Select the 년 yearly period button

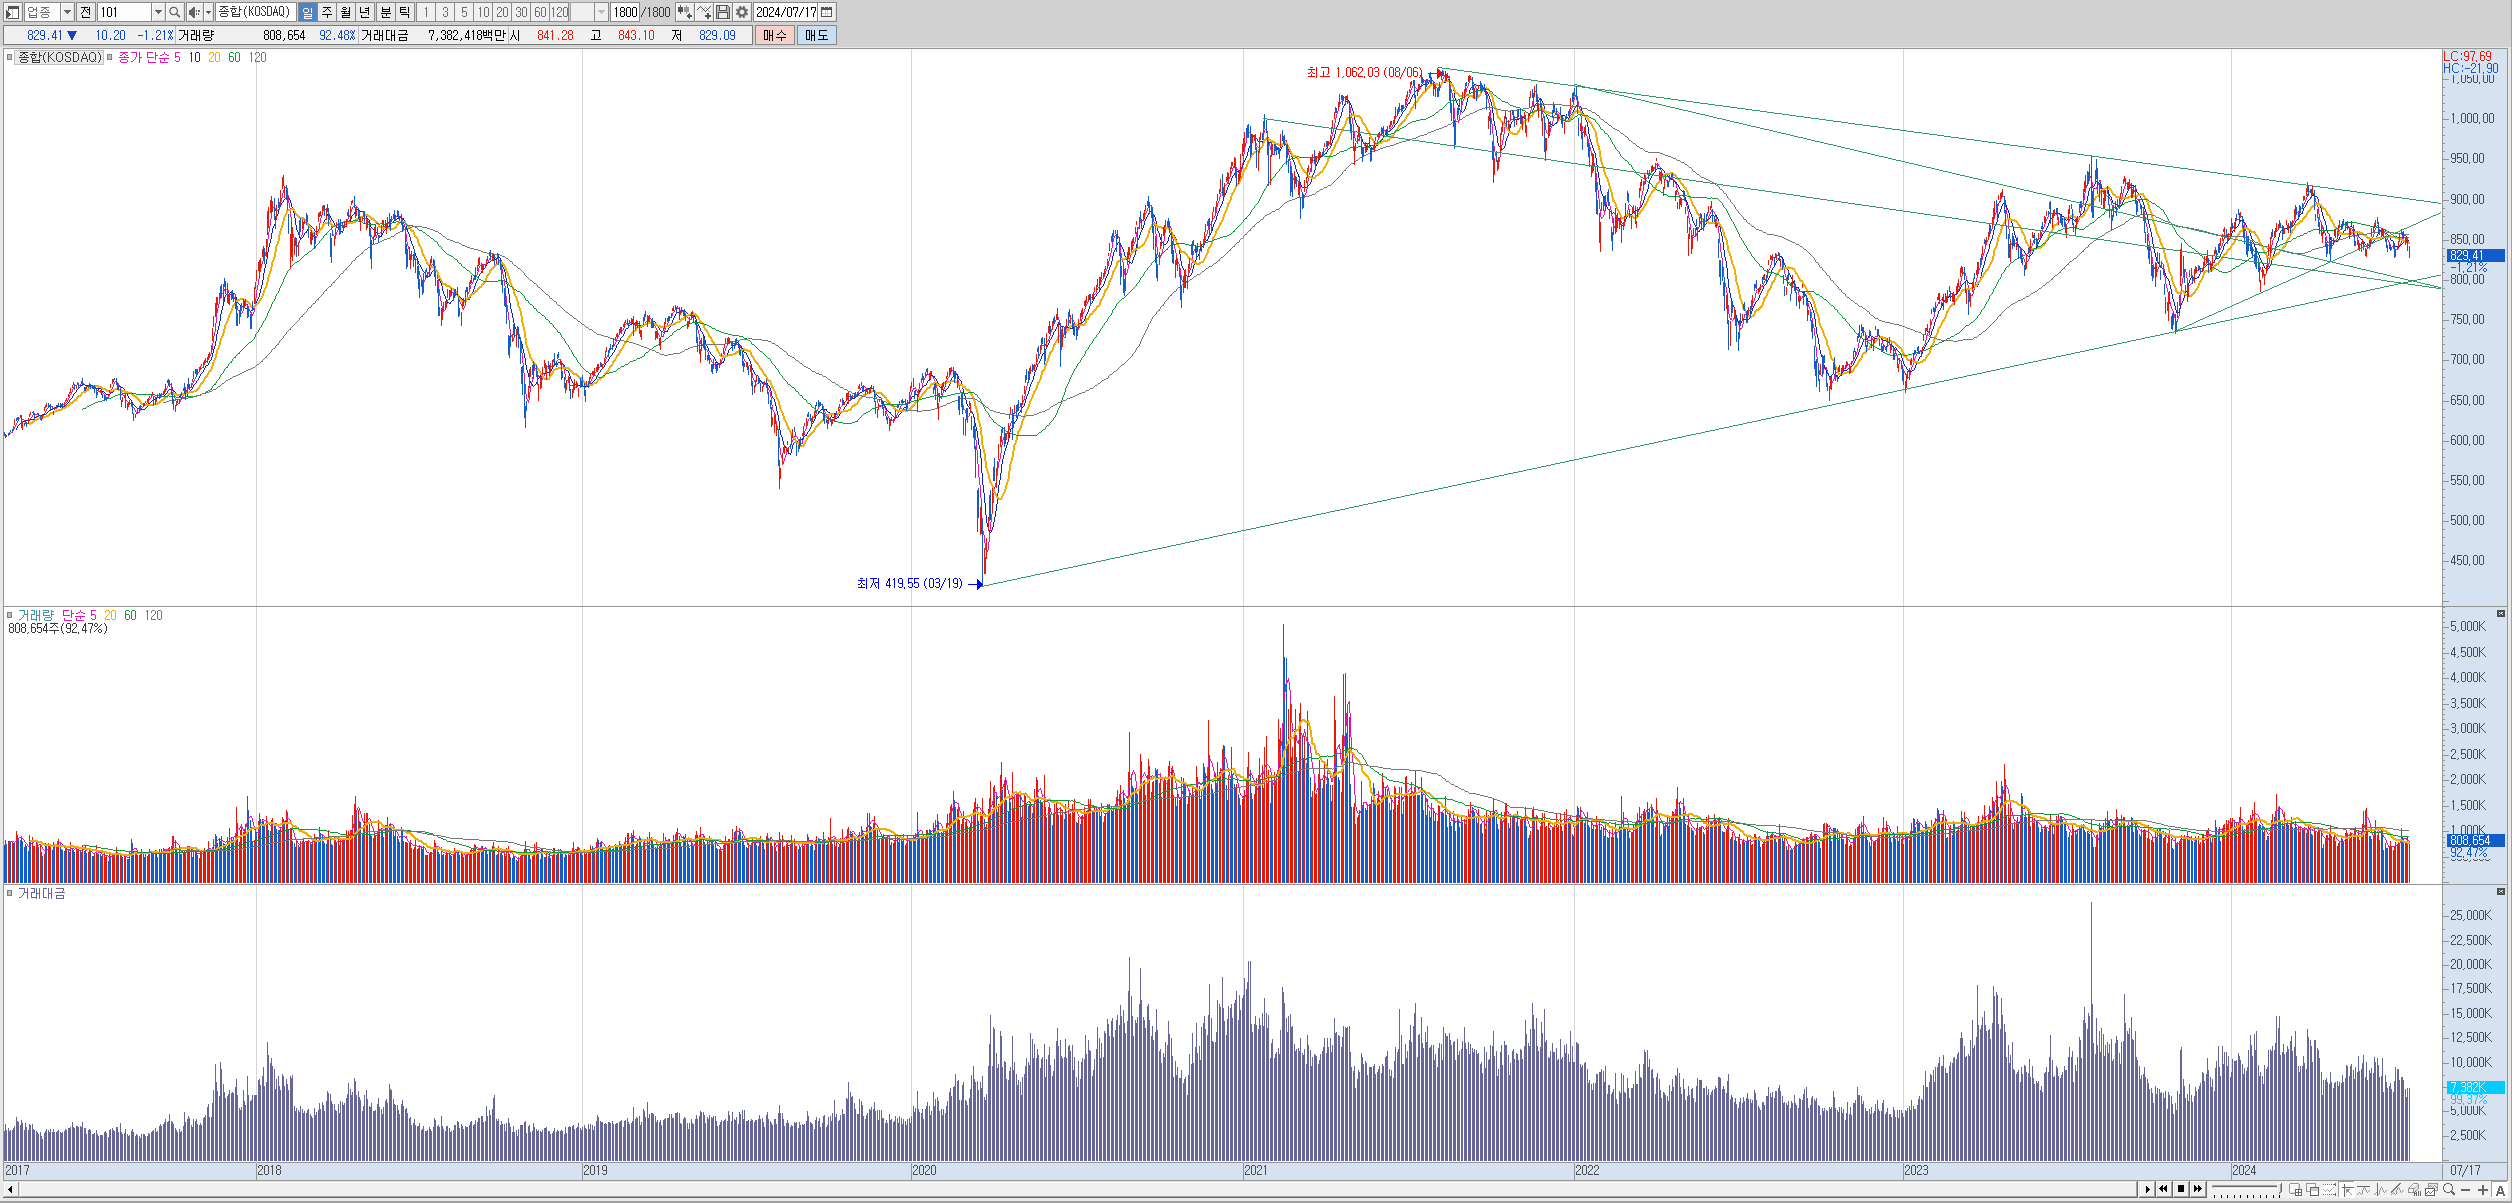click(x=366, y=12)
